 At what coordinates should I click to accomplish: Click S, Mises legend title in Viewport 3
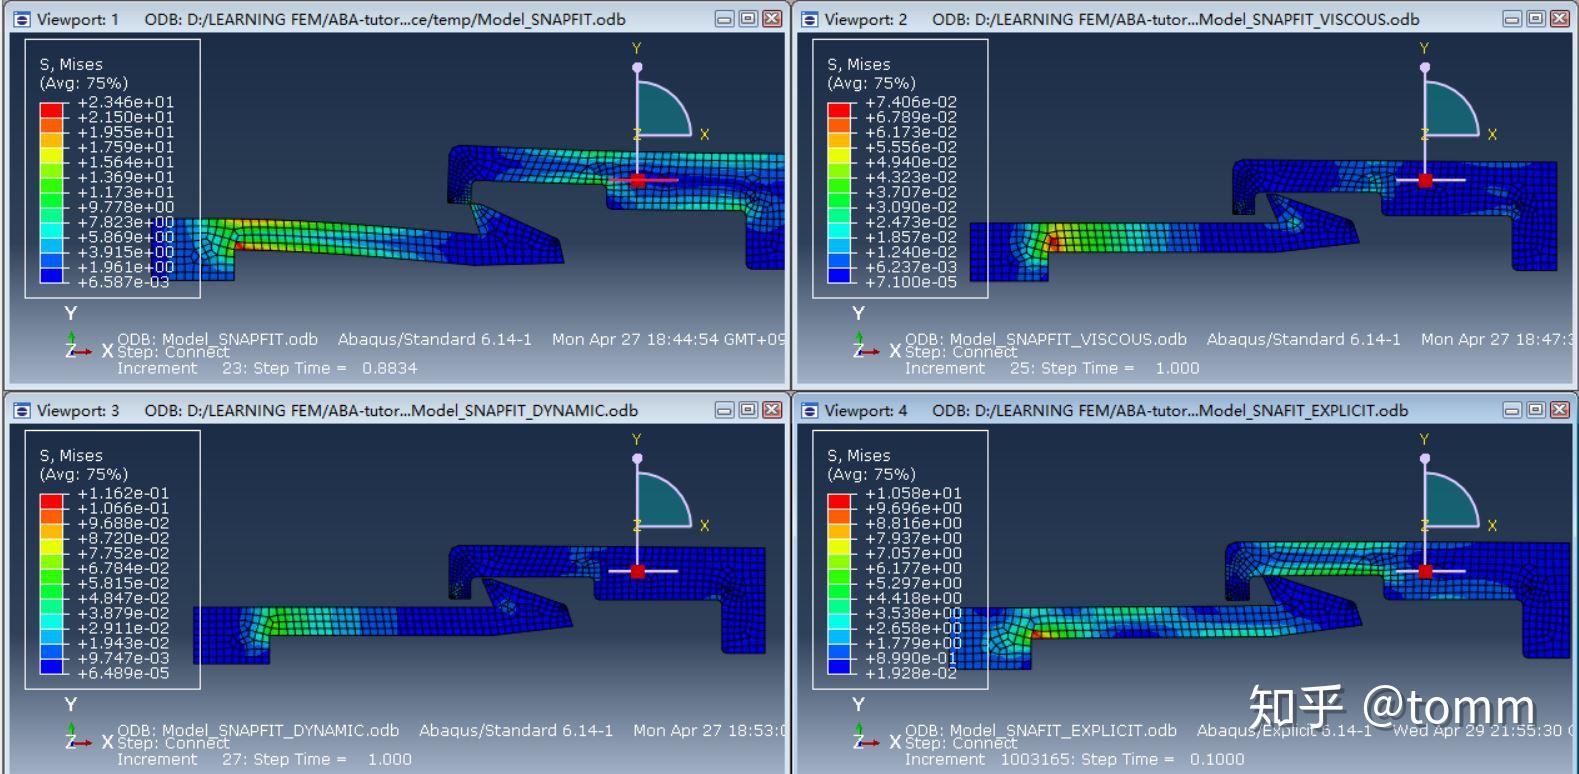point(71,455)
